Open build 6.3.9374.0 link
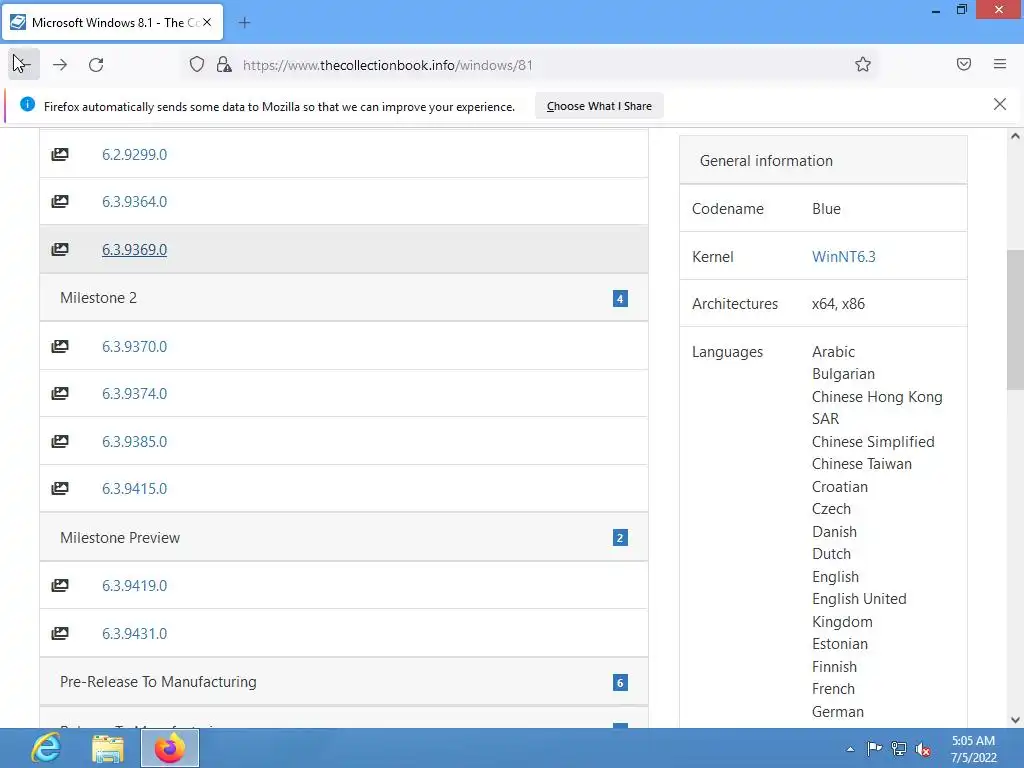The width and height of the screenshot is (1024, 768). click(134, 394)
